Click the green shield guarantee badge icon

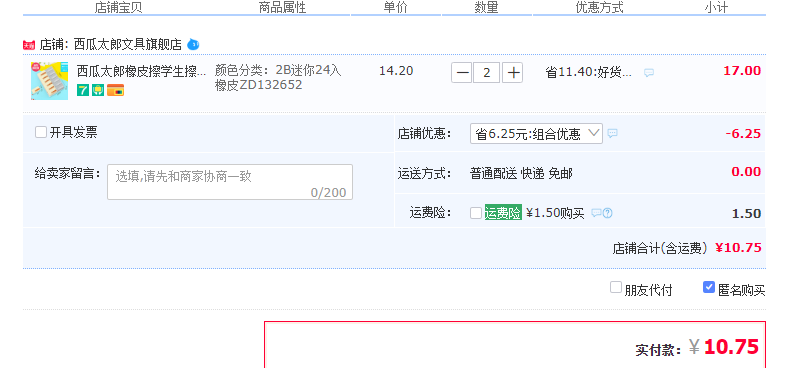click(98, 90)
